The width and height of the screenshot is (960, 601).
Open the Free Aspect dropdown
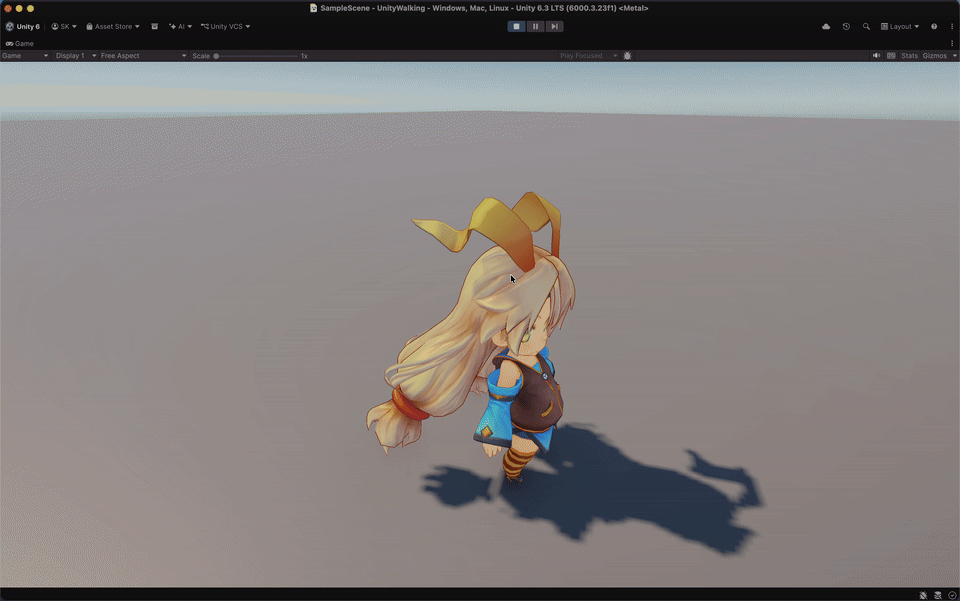point(143,56)
